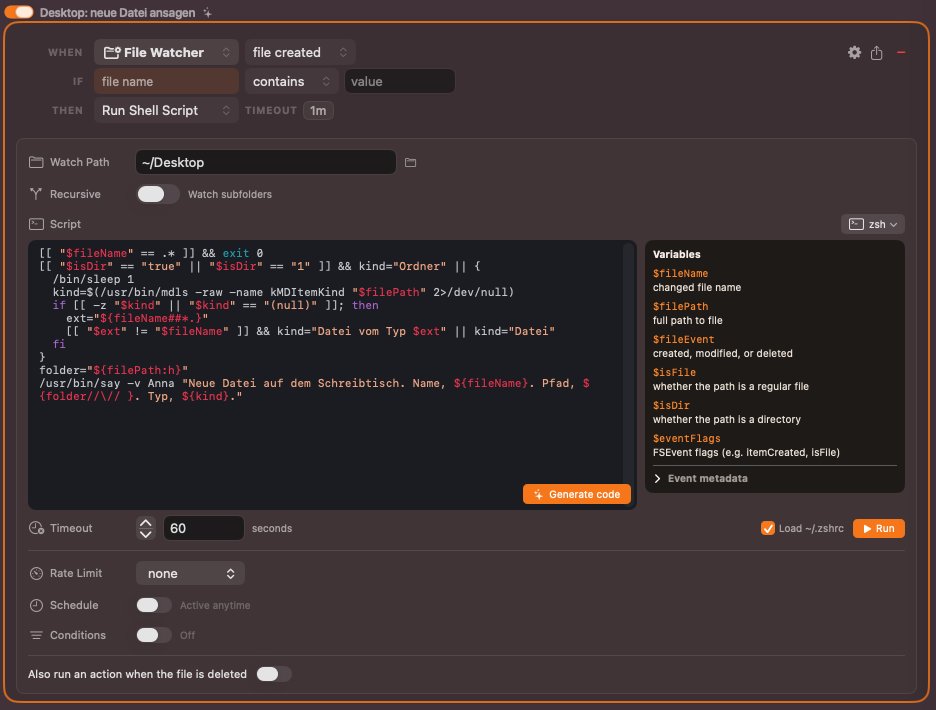Browse for folder using the folder picker icon
936x710 pixels.
(410, 162)
